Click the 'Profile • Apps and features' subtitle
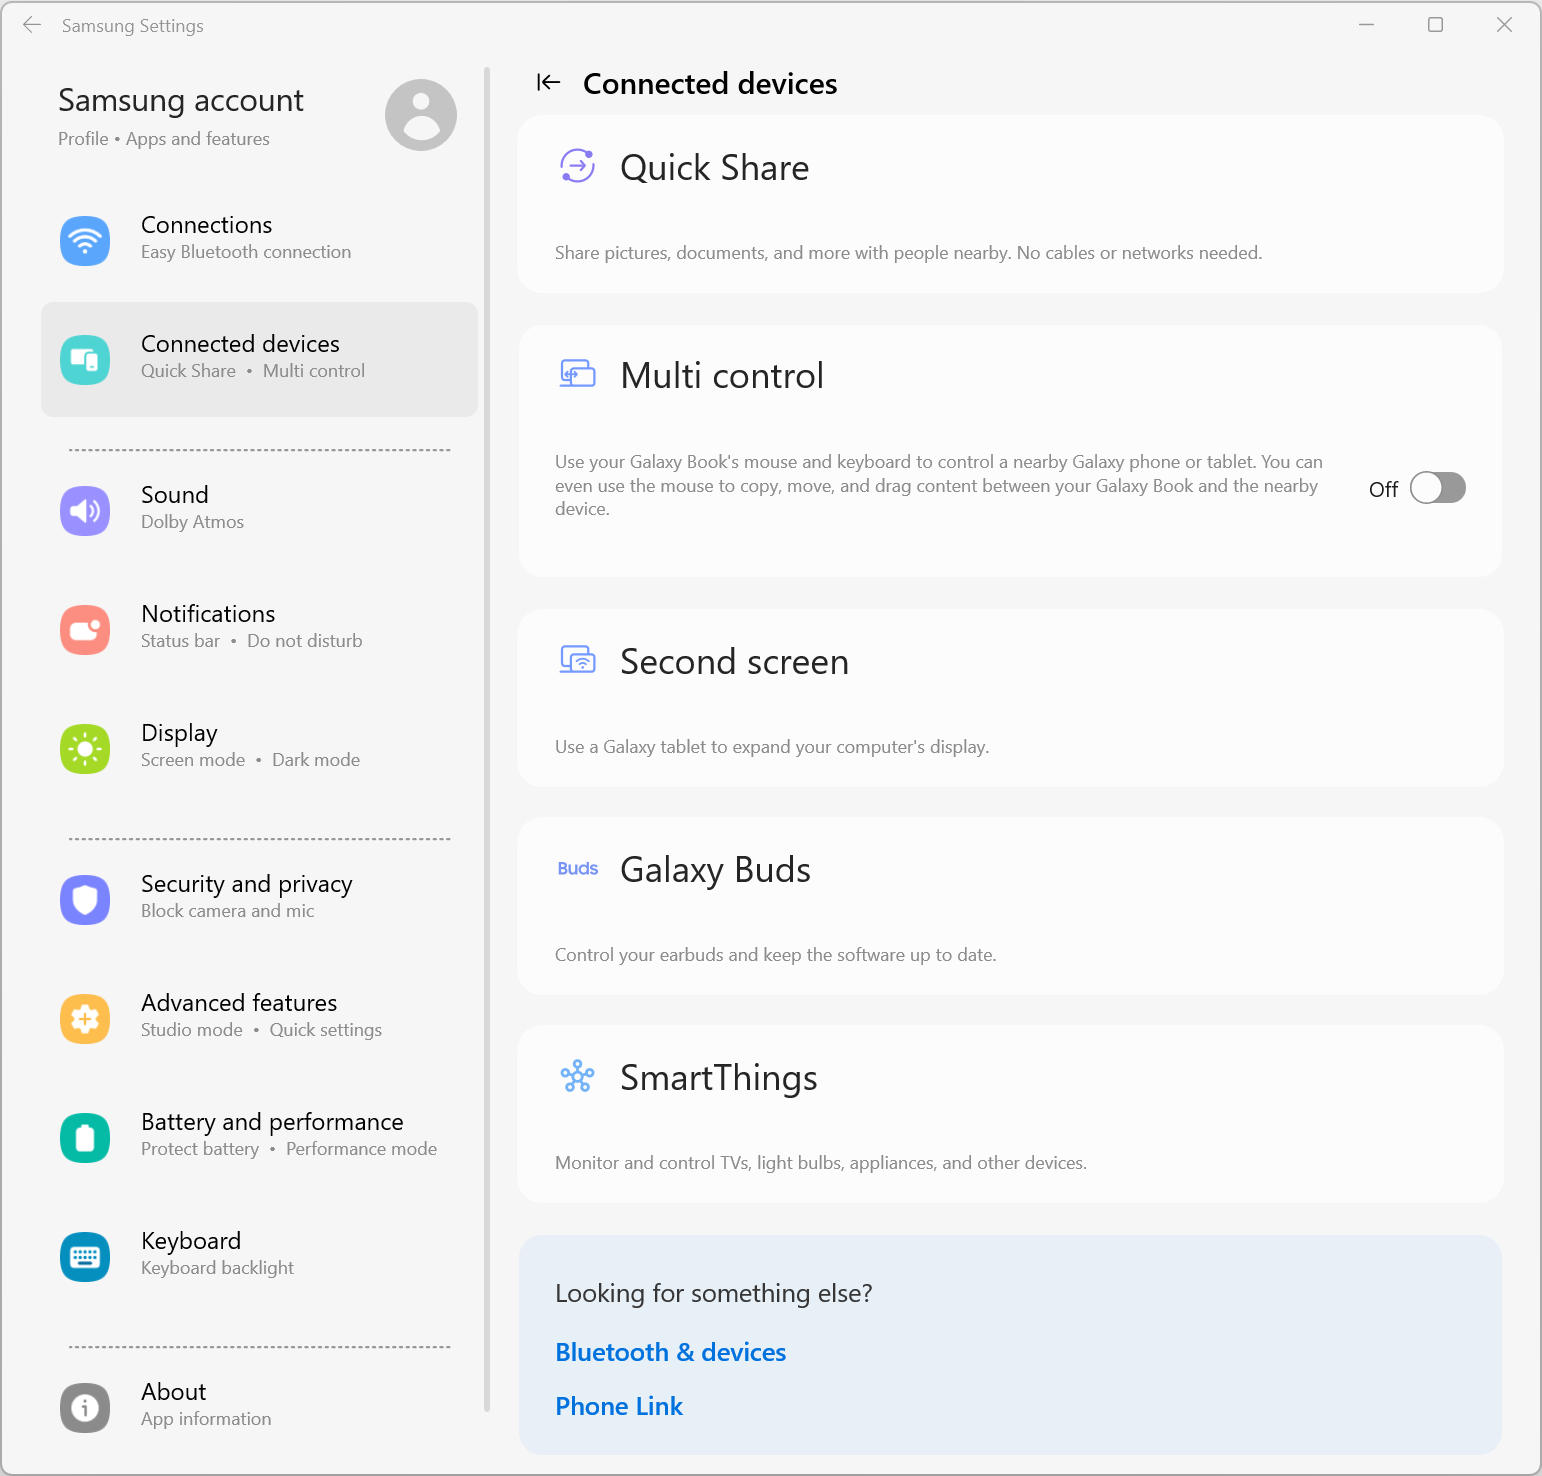1542x1476 pixels. coord(164,139)
